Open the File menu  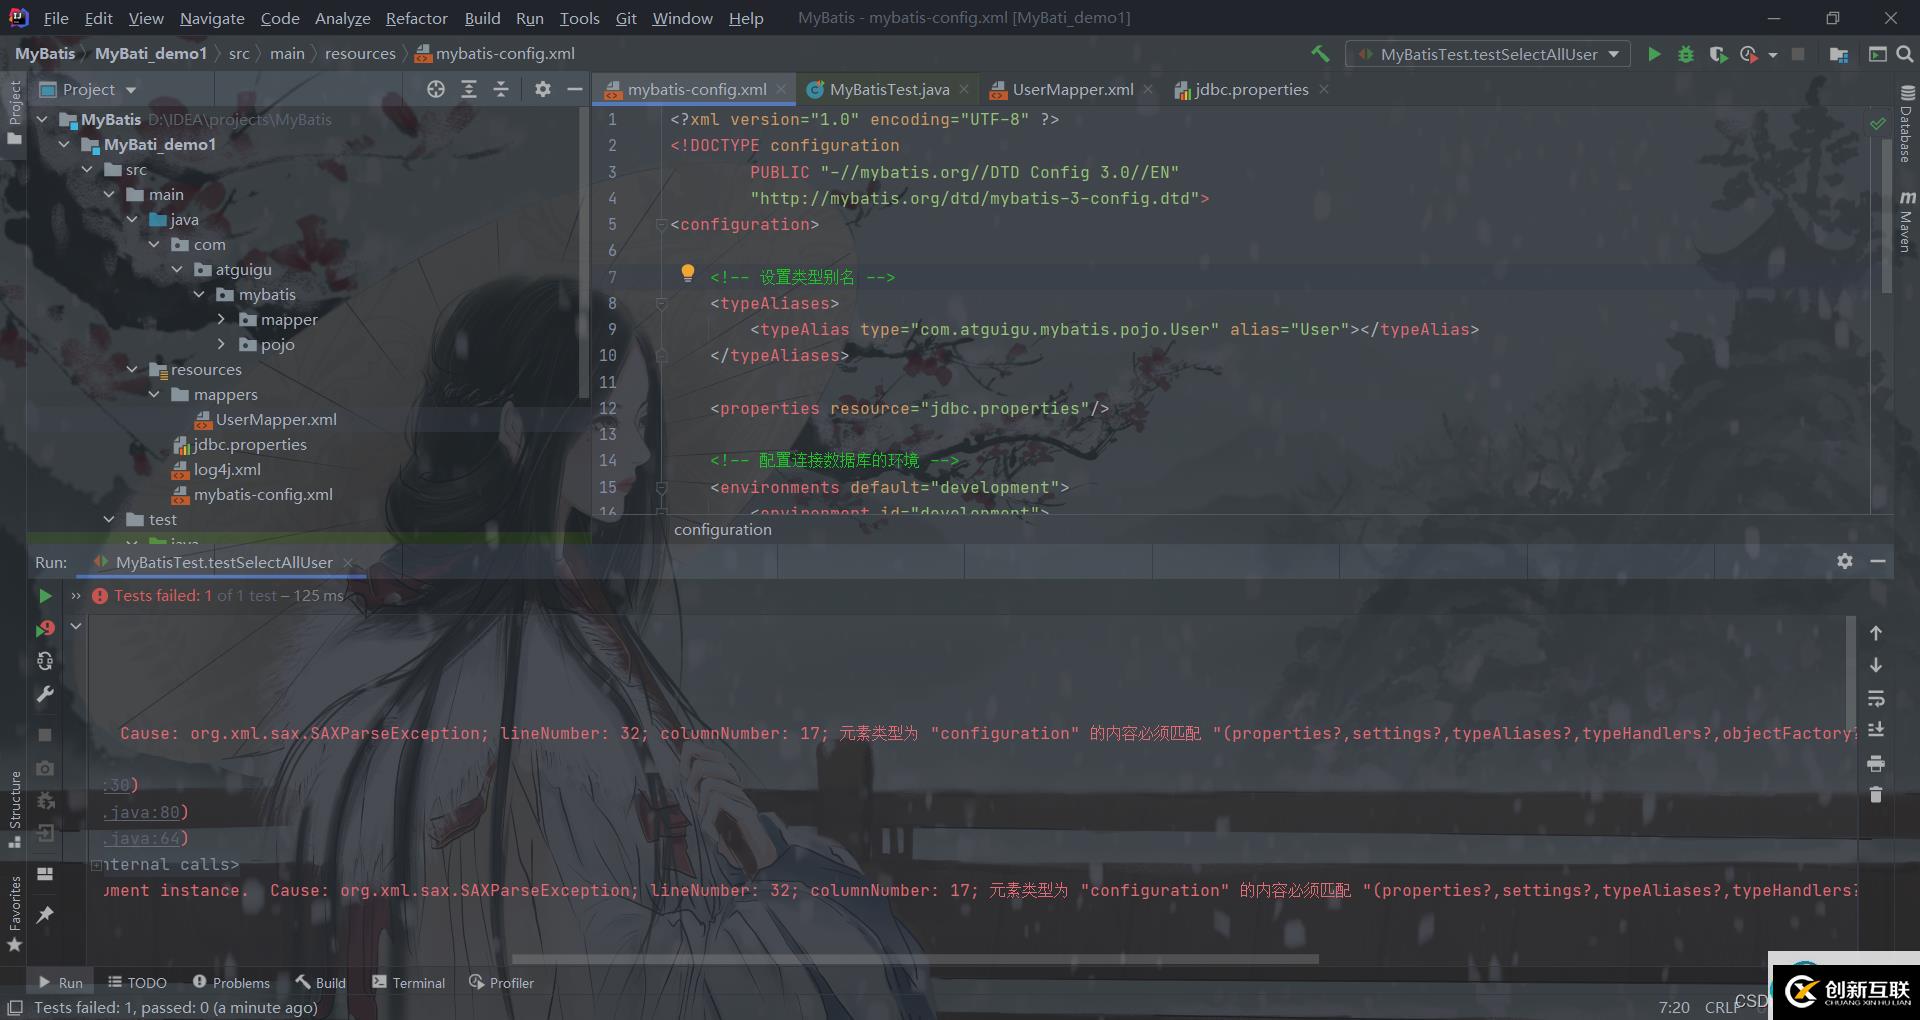point(56,18)
